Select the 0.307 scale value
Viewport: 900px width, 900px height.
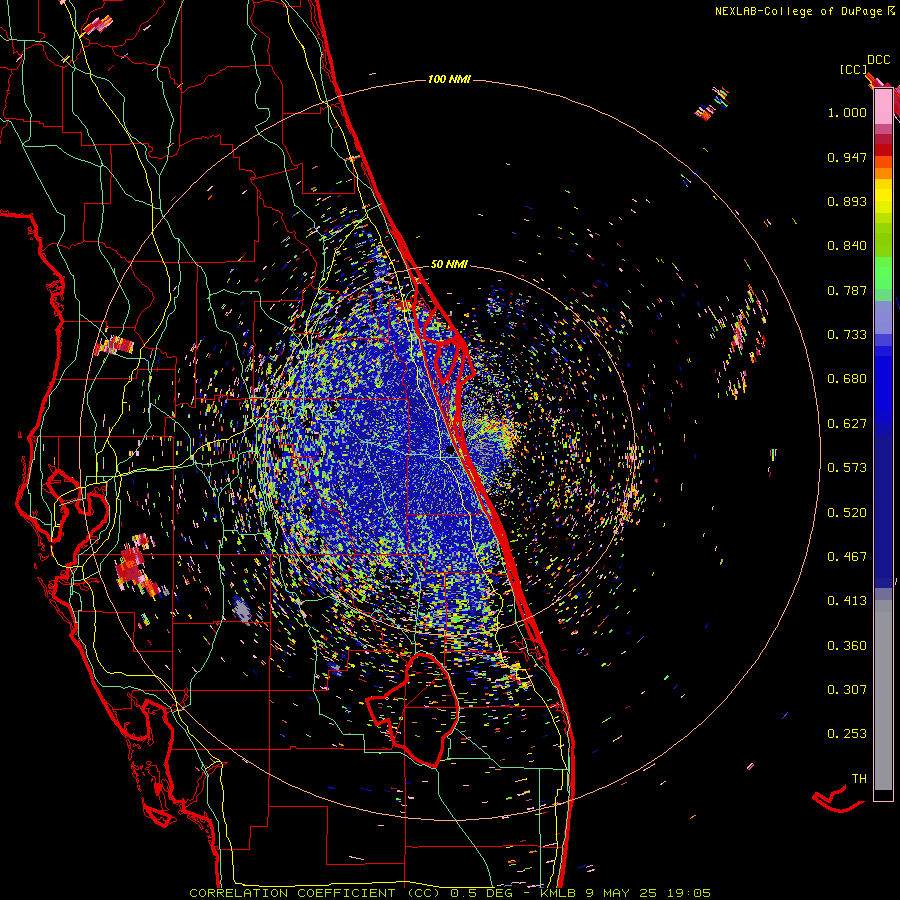tap(847, 690)
